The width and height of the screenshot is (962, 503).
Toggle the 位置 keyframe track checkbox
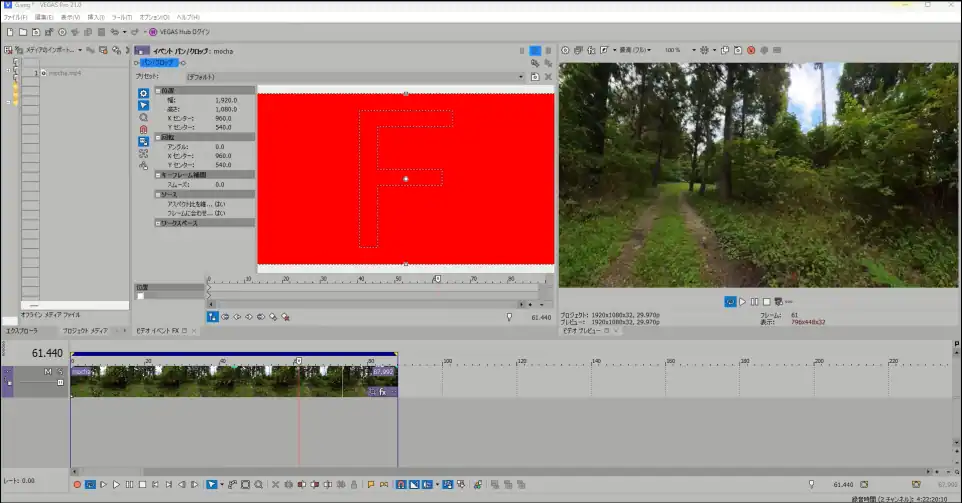pyautogui.click(x=140, y=296)
